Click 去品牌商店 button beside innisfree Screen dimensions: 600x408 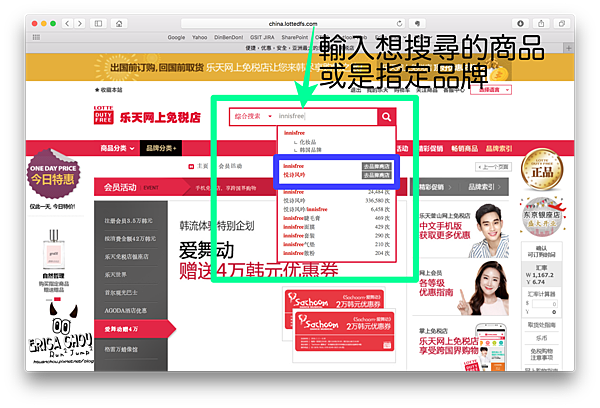coord(377,166)
